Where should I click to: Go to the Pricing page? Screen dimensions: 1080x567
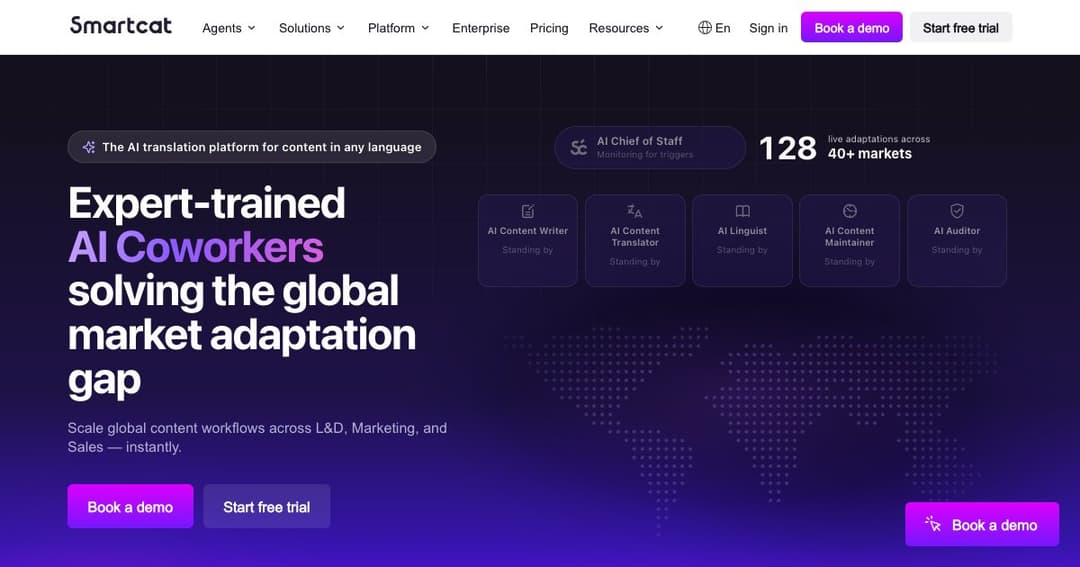(x=549, y=28)
